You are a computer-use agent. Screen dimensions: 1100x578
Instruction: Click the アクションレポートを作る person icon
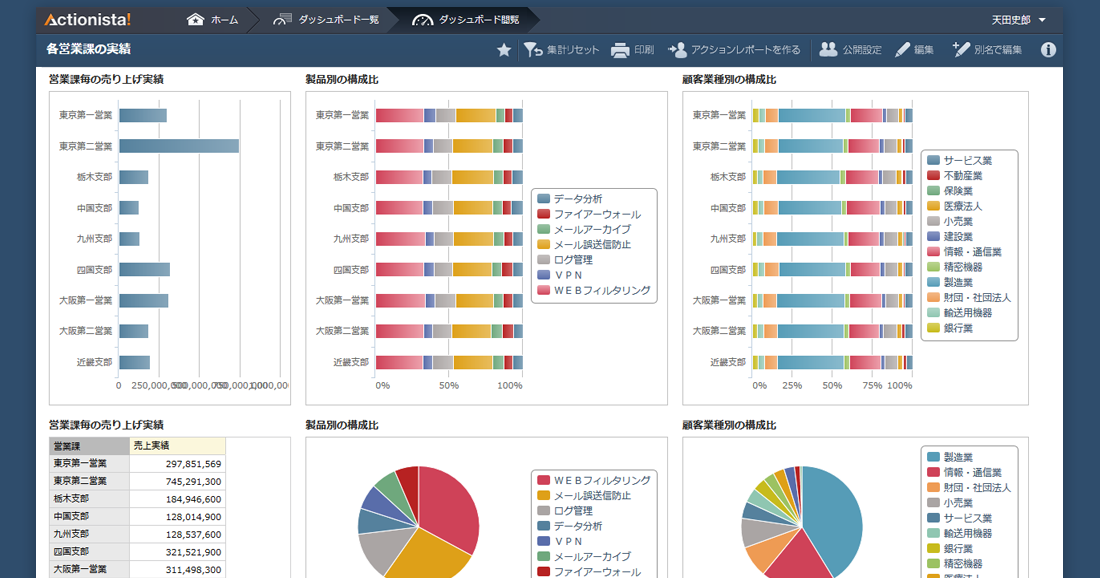tap(677, 50)
